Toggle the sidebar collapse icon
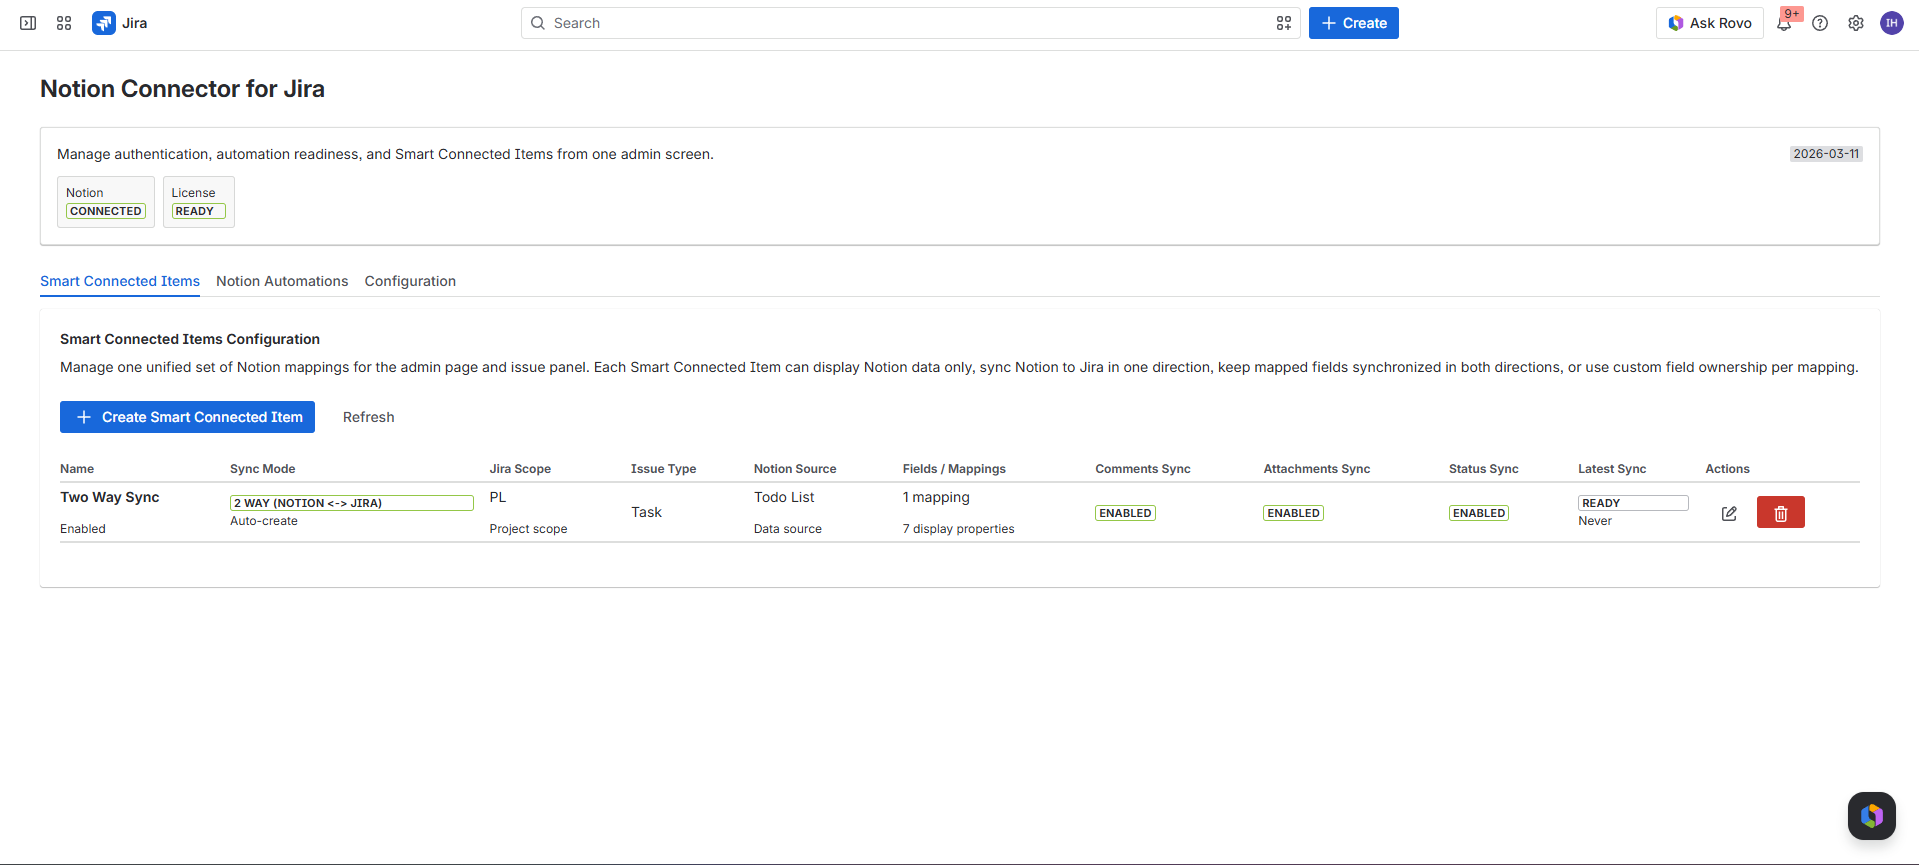This screenshot has width=1919, height=865. (x=28, y=23)
